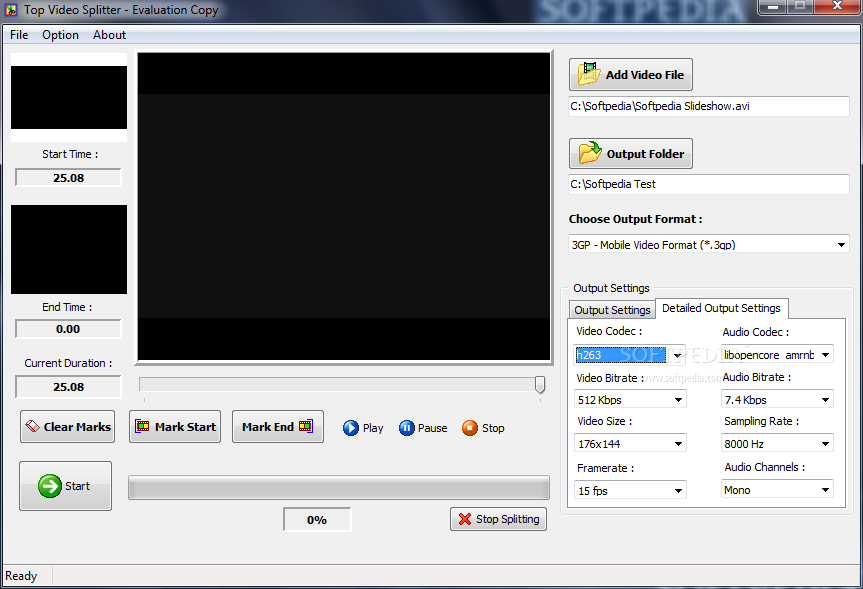Click the Current Duration value field
This screenshot has height=589, width=863.
(68, 387)
